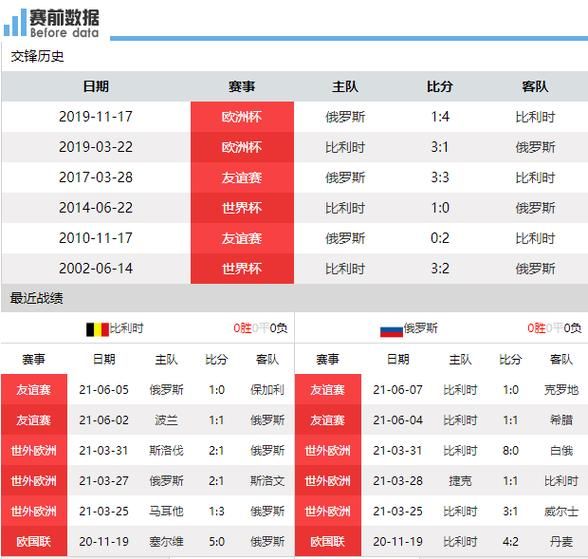Click the 0胜0平0负 record under Russia panel
This screenshot has width=588, height=559.
pos(554,328)
